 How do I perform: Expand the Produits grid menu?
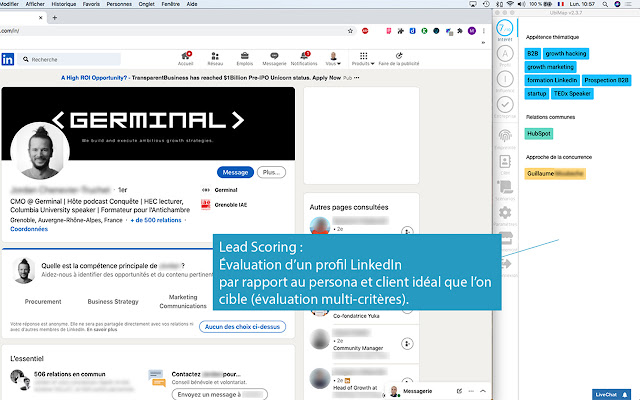click(x=363, y=58)
